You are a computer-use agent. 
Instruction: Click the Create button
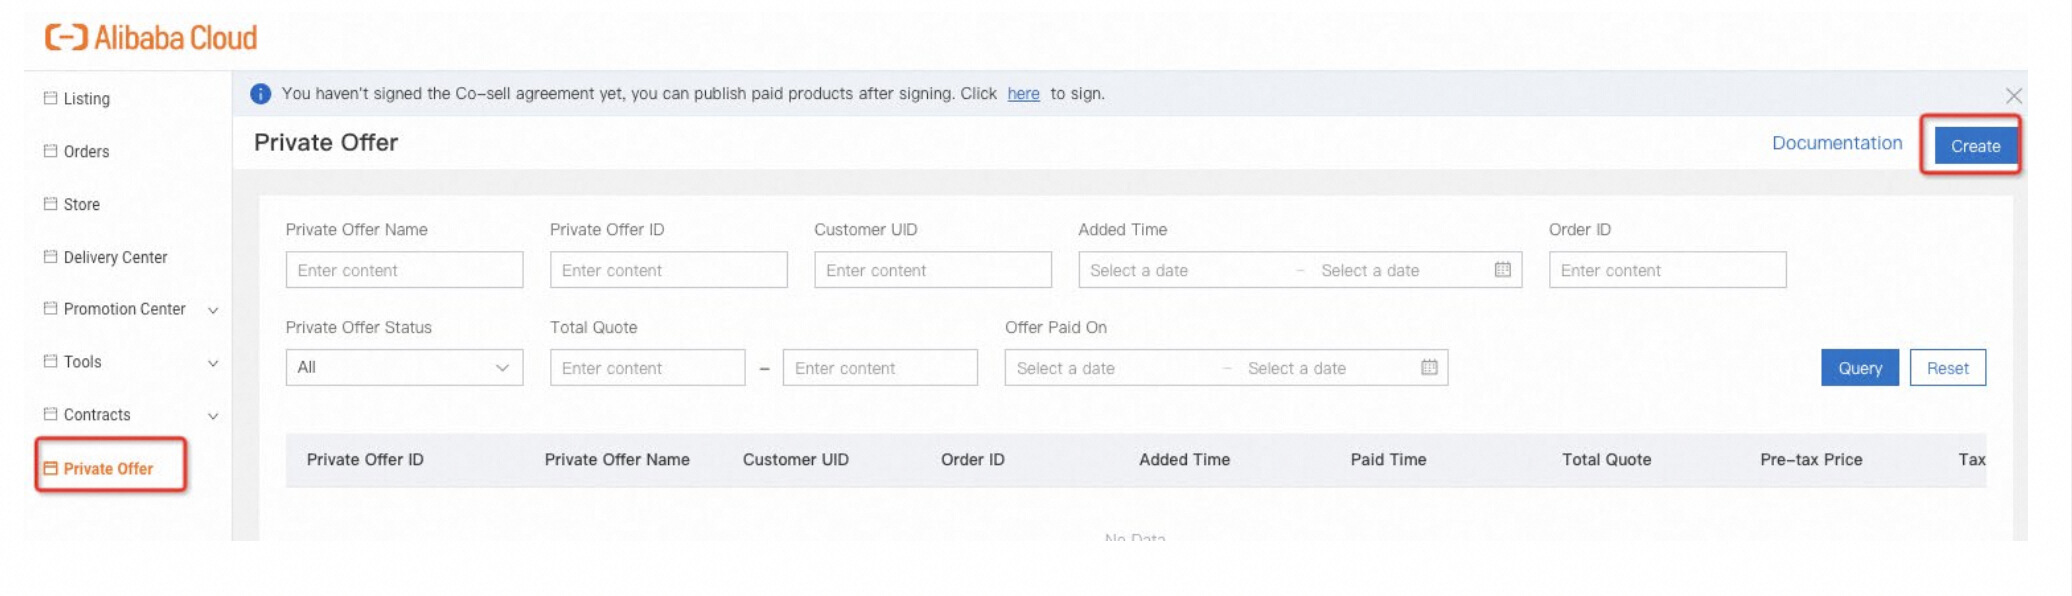click(1975, 146)
